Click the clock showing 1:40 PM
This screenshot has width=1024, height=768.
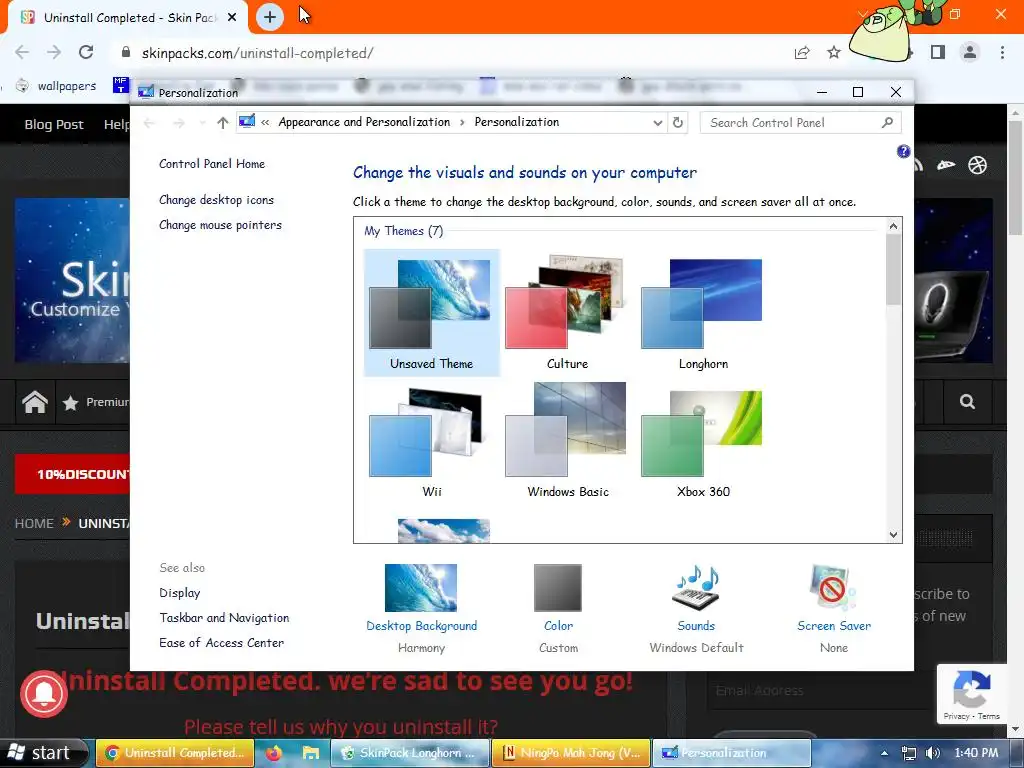tap(976, 753)
